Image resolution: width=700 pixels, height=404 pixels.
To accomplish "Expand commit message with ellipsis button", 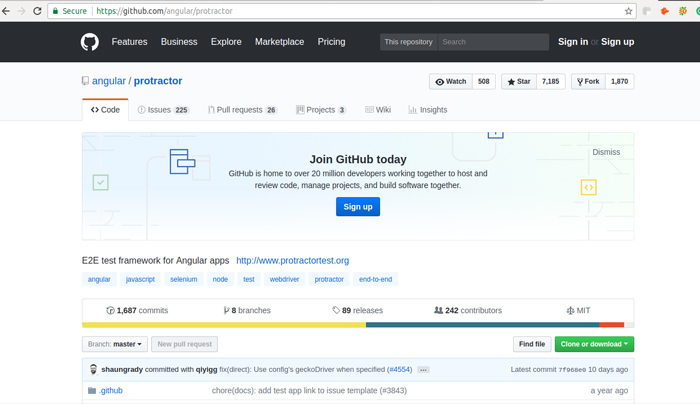I will pos(423,370).
